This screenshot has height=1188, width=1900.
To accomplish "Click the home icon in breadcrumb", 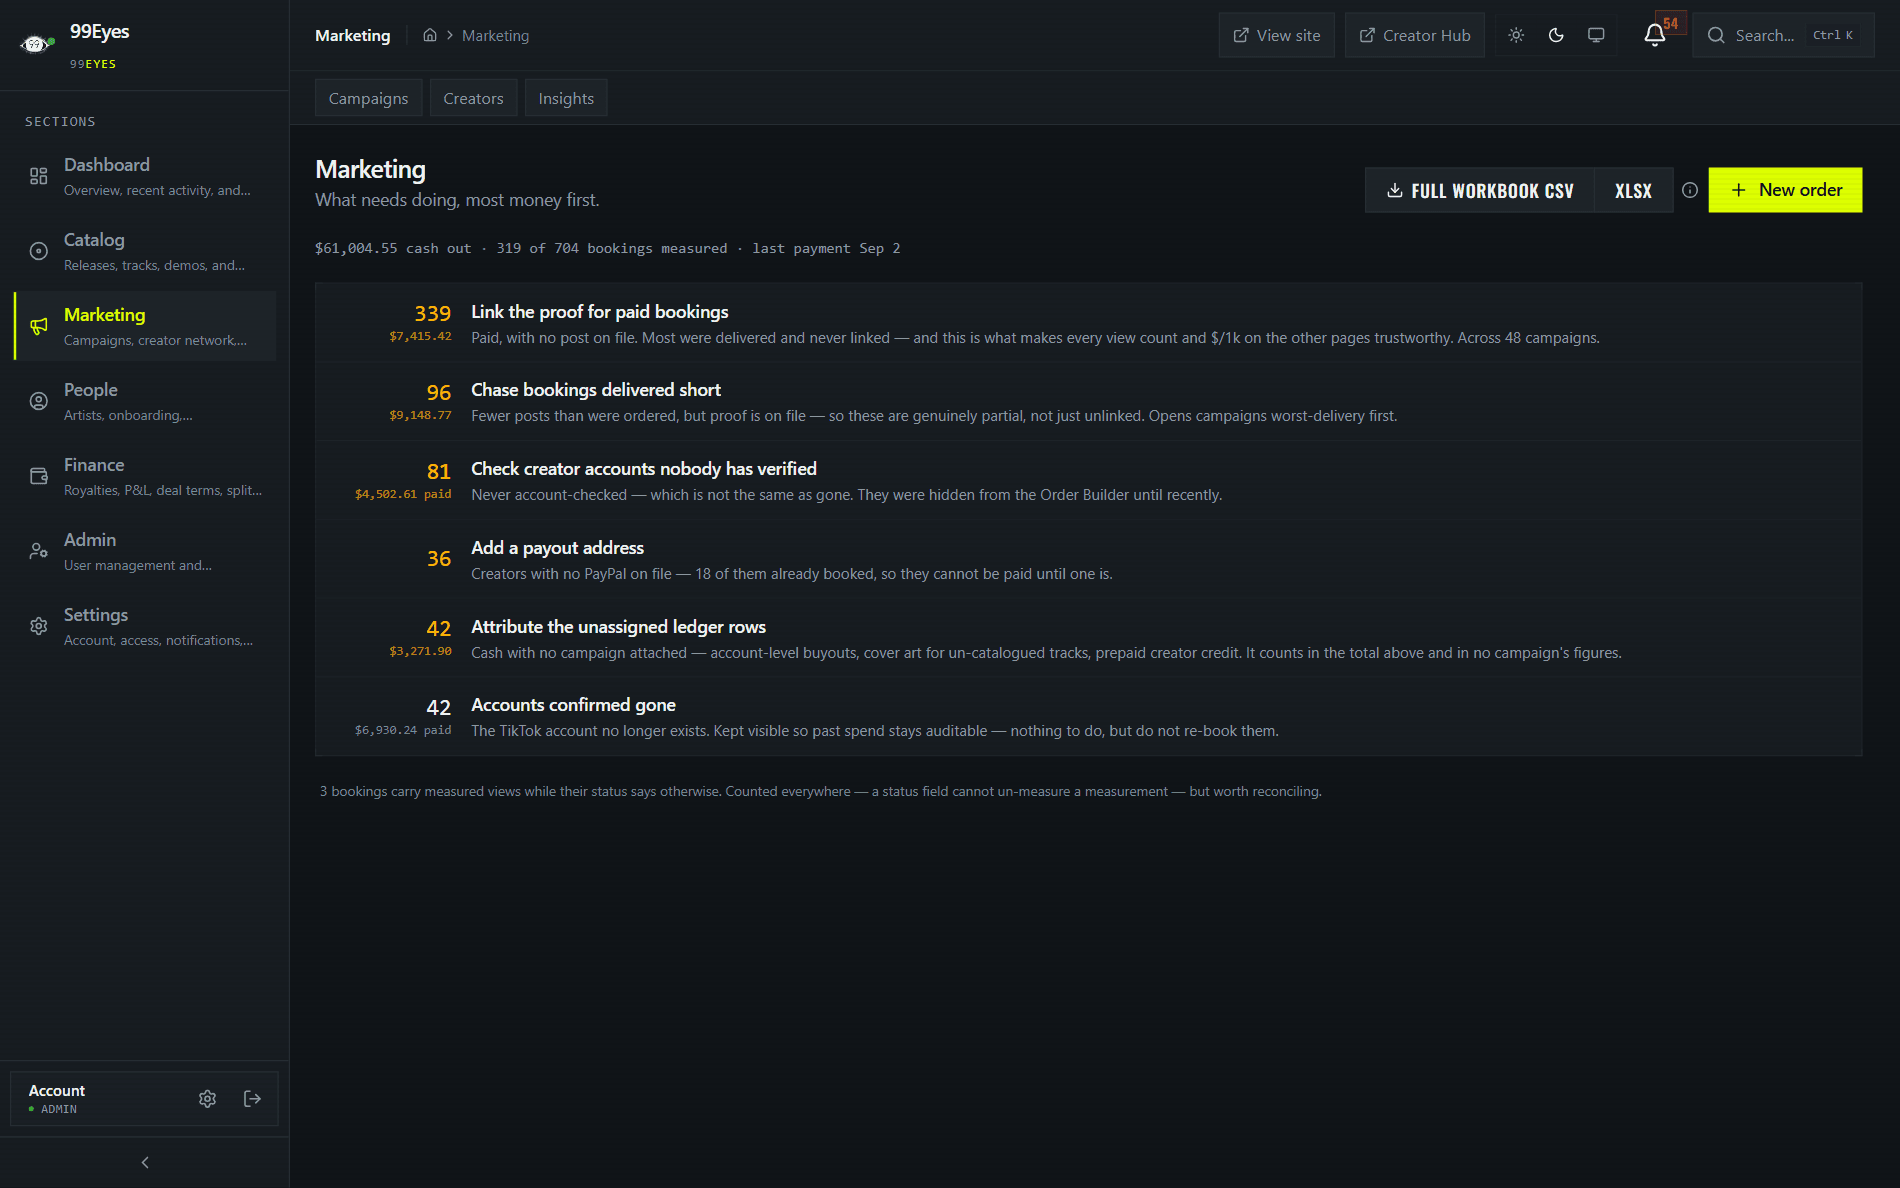I will [x=430, y=35].
